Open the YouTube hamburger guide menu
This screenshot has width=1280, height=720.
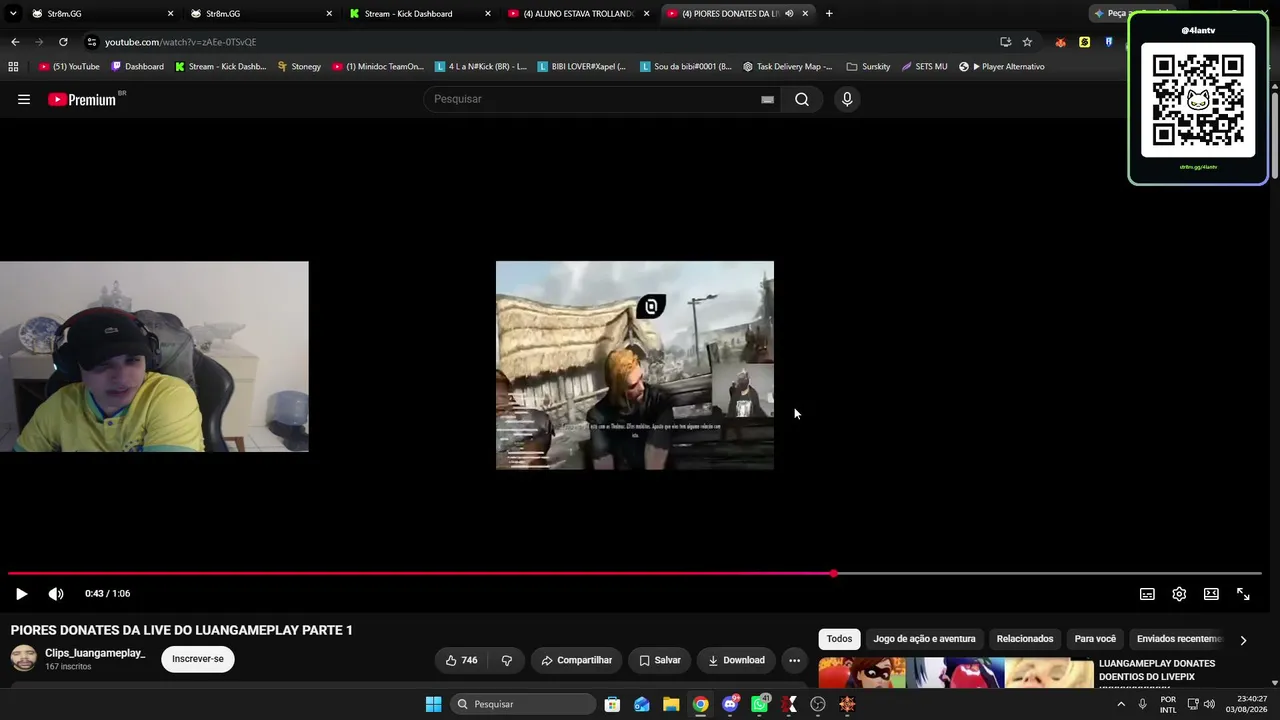24,99
